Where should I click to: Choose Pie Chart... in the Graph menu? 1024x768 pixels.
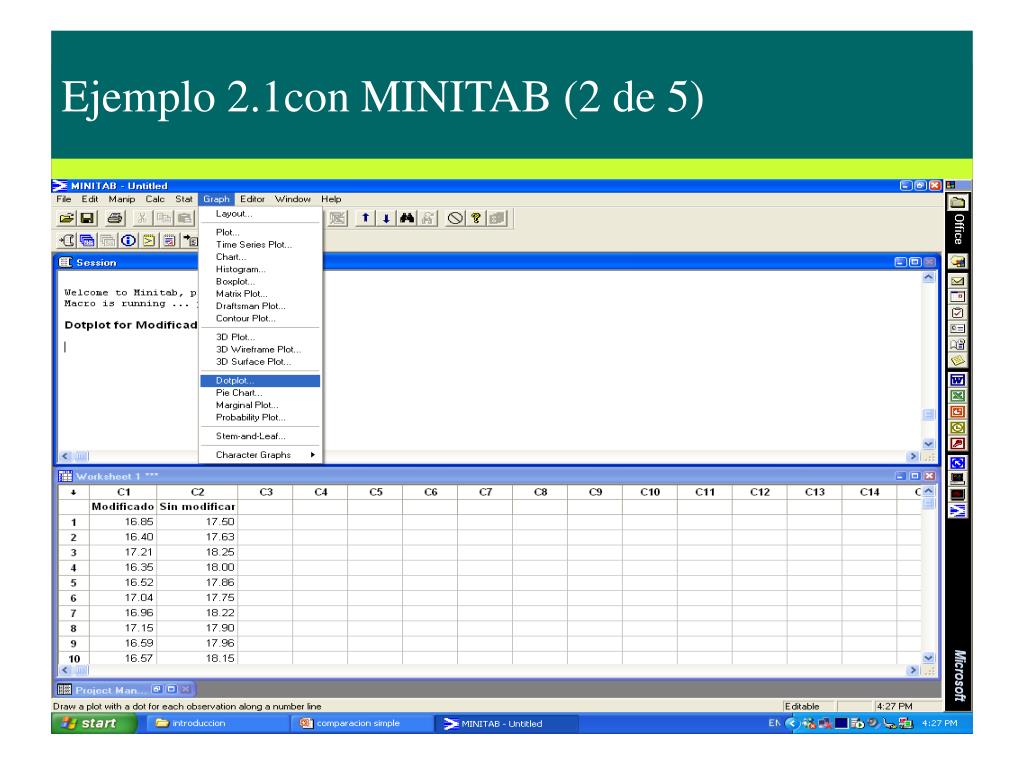pos(260,393)
